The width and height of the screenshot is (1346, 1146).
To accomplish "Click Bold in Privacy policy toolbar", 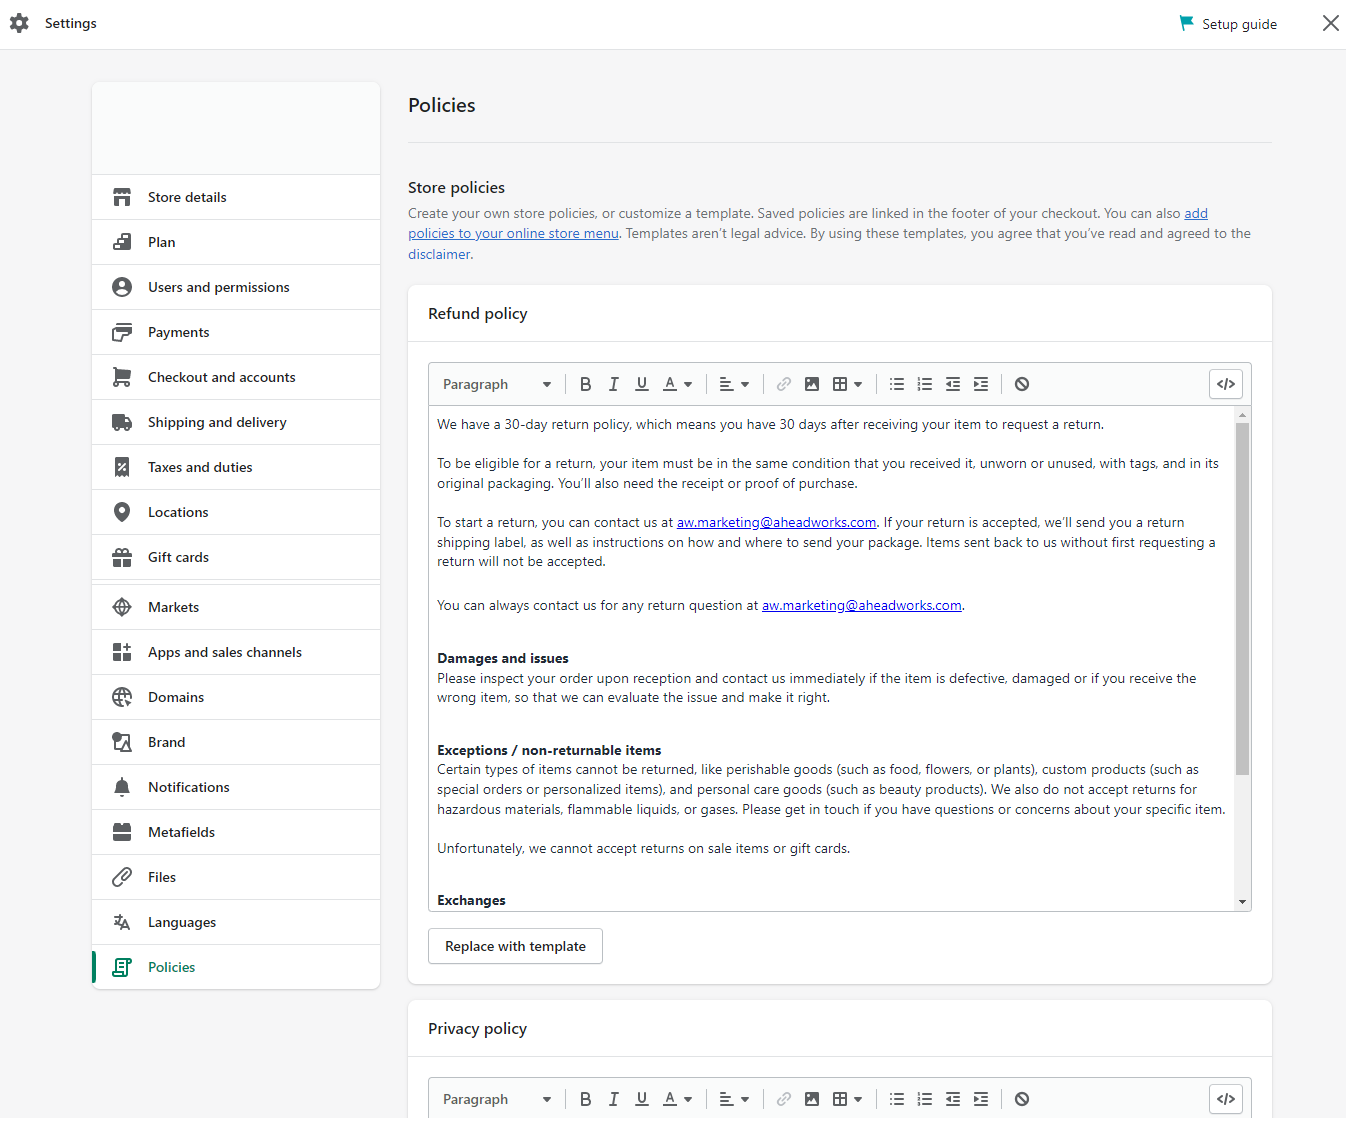I will pyautogui.click(x=586, y=1099).
